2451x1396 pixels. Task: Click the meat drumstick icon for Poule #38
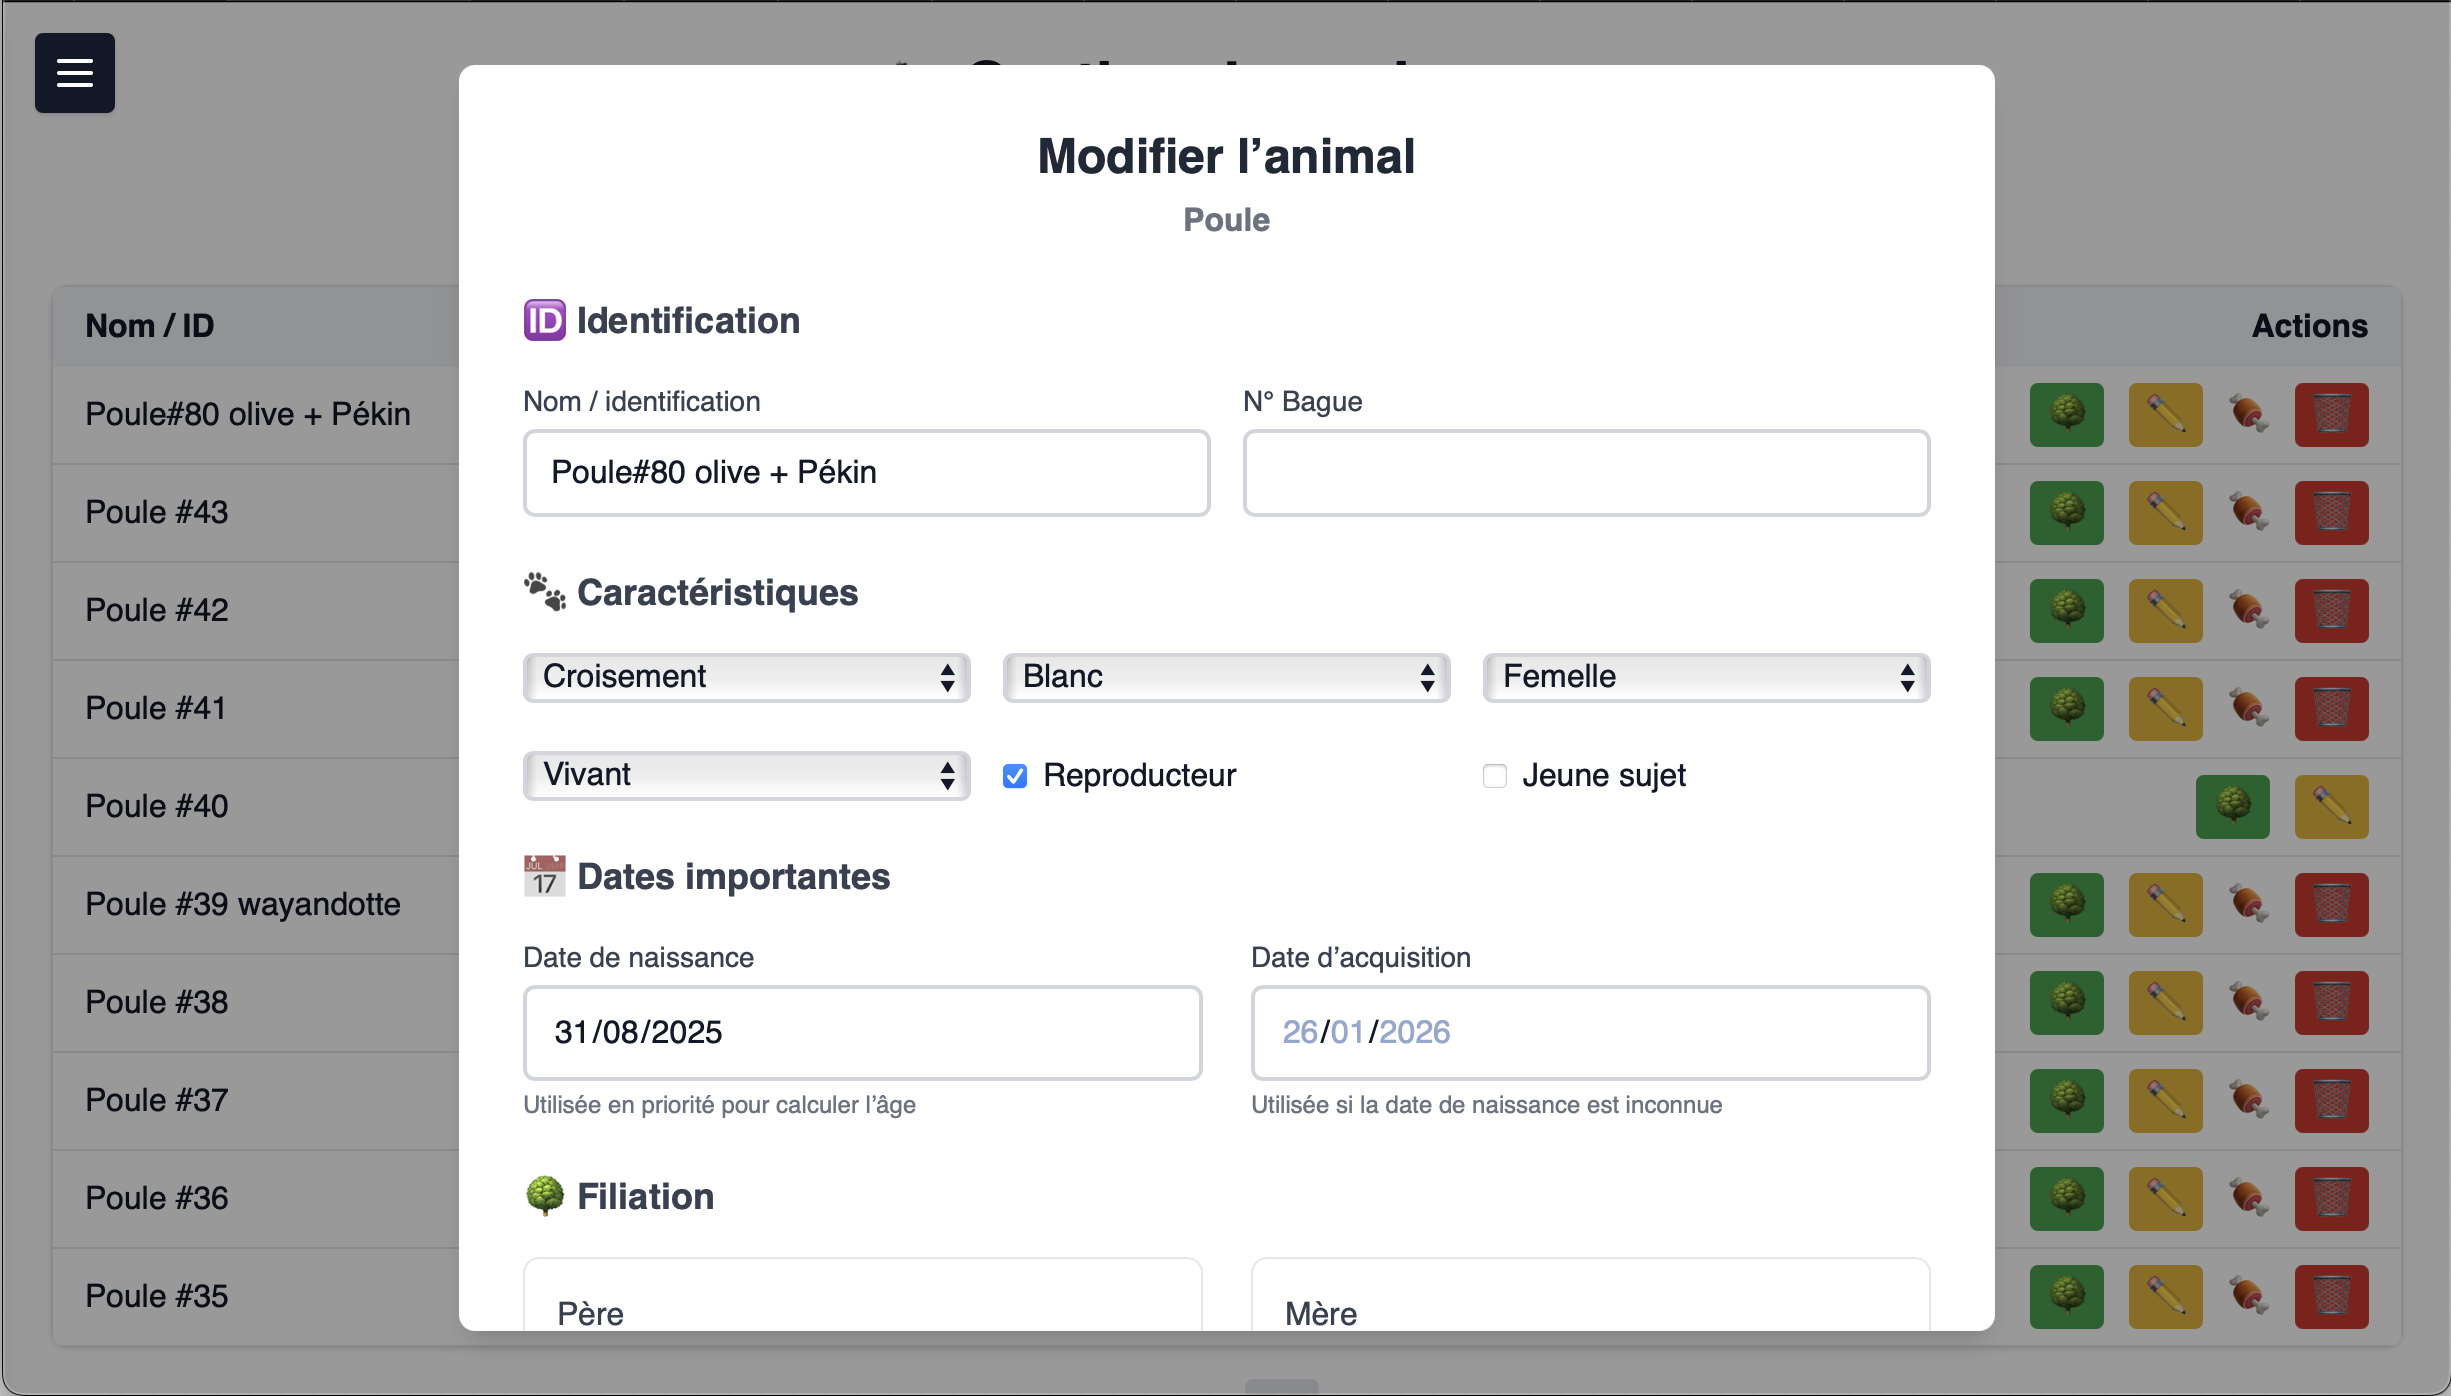2248,1002
